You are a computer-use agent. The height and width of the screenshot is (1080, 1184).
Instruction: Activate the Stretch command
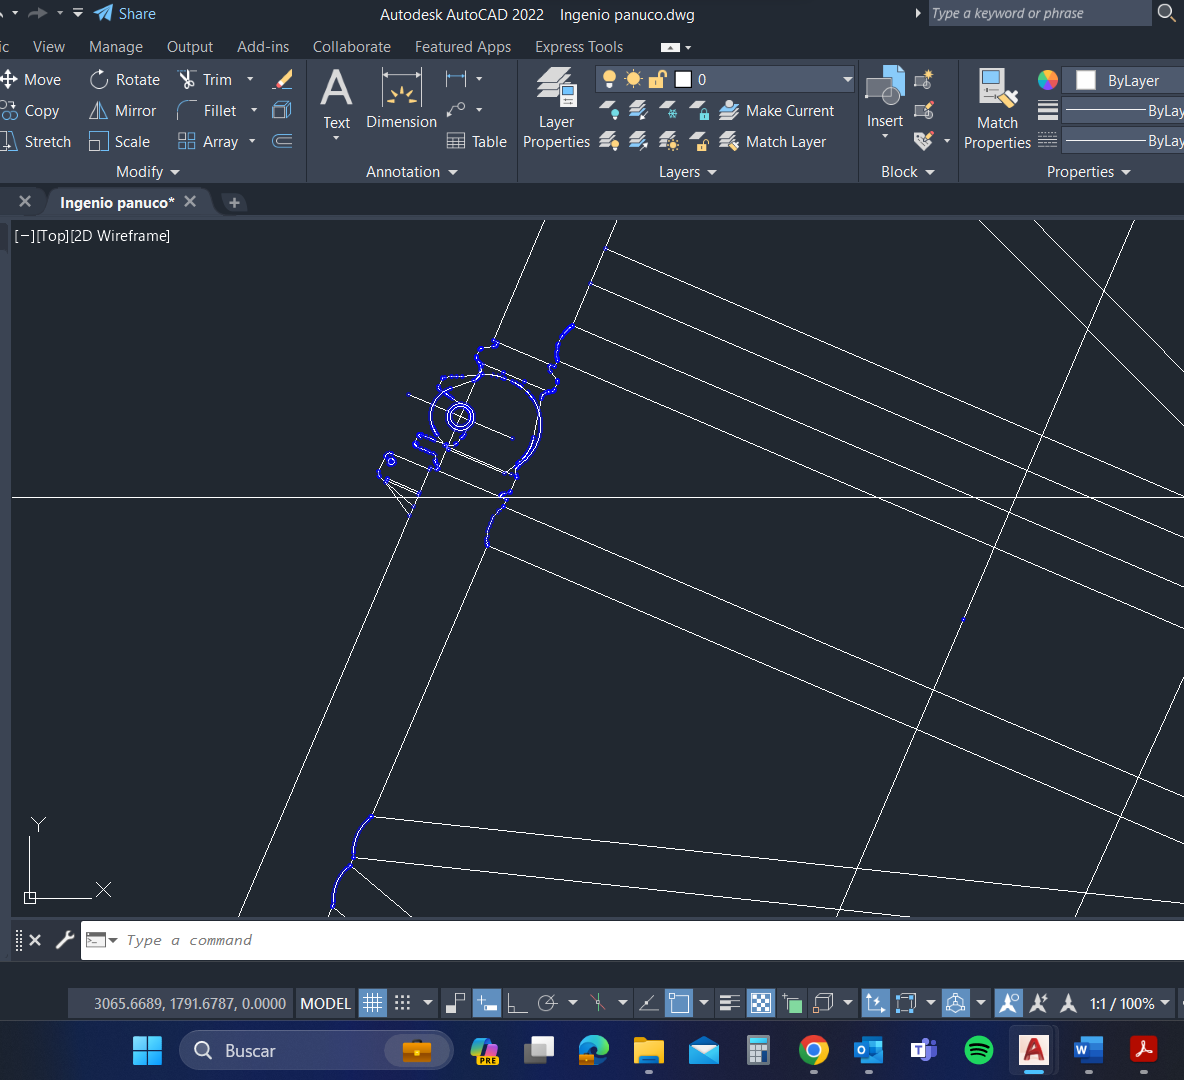[x=37, y=141]
